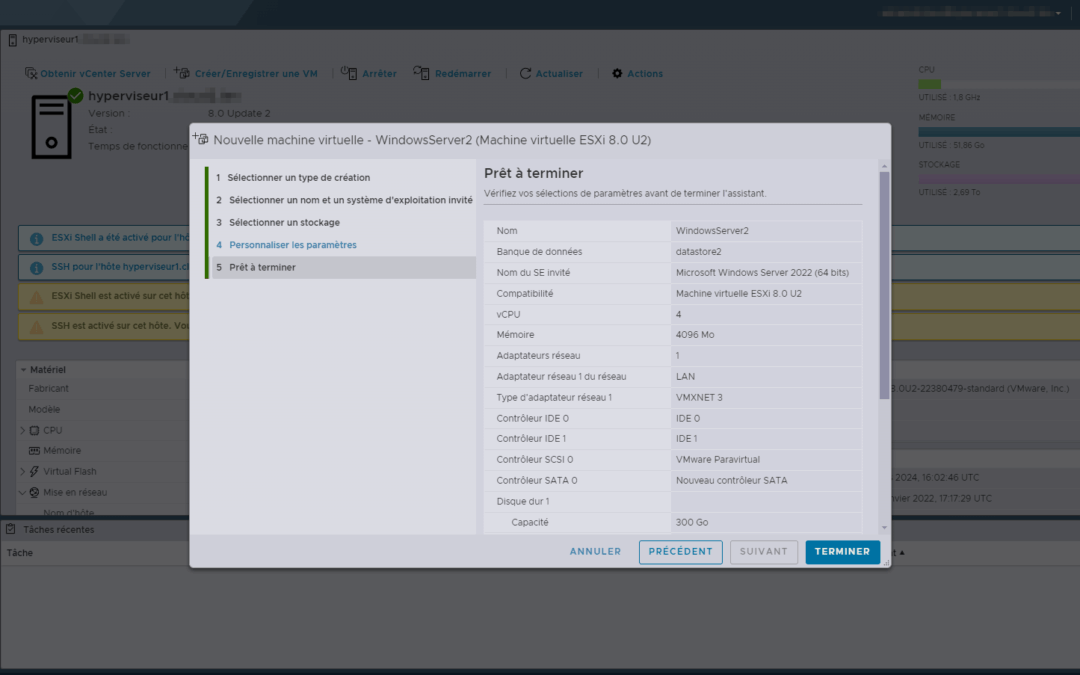Click the Redémarrer toolbar label
The image size is (1080, 675).
pos(463,74)
